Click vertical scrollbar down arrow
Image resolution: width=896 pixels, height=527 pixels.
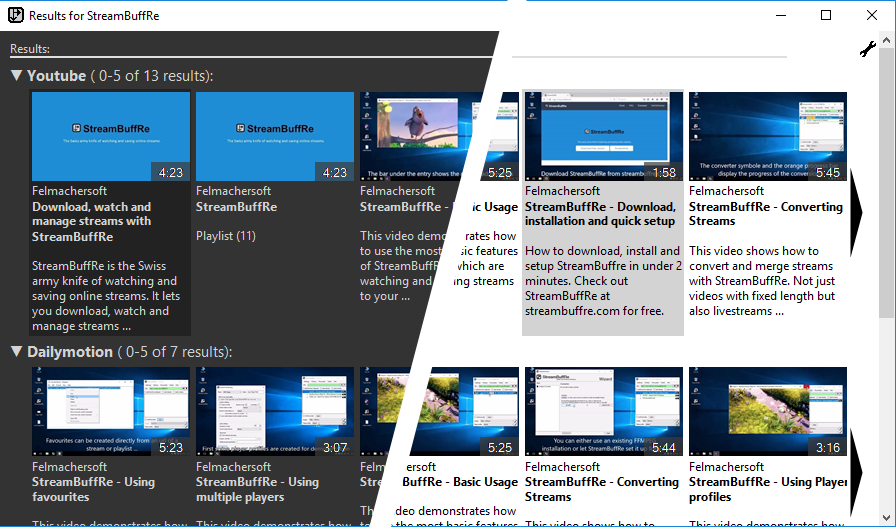[886, 519]
